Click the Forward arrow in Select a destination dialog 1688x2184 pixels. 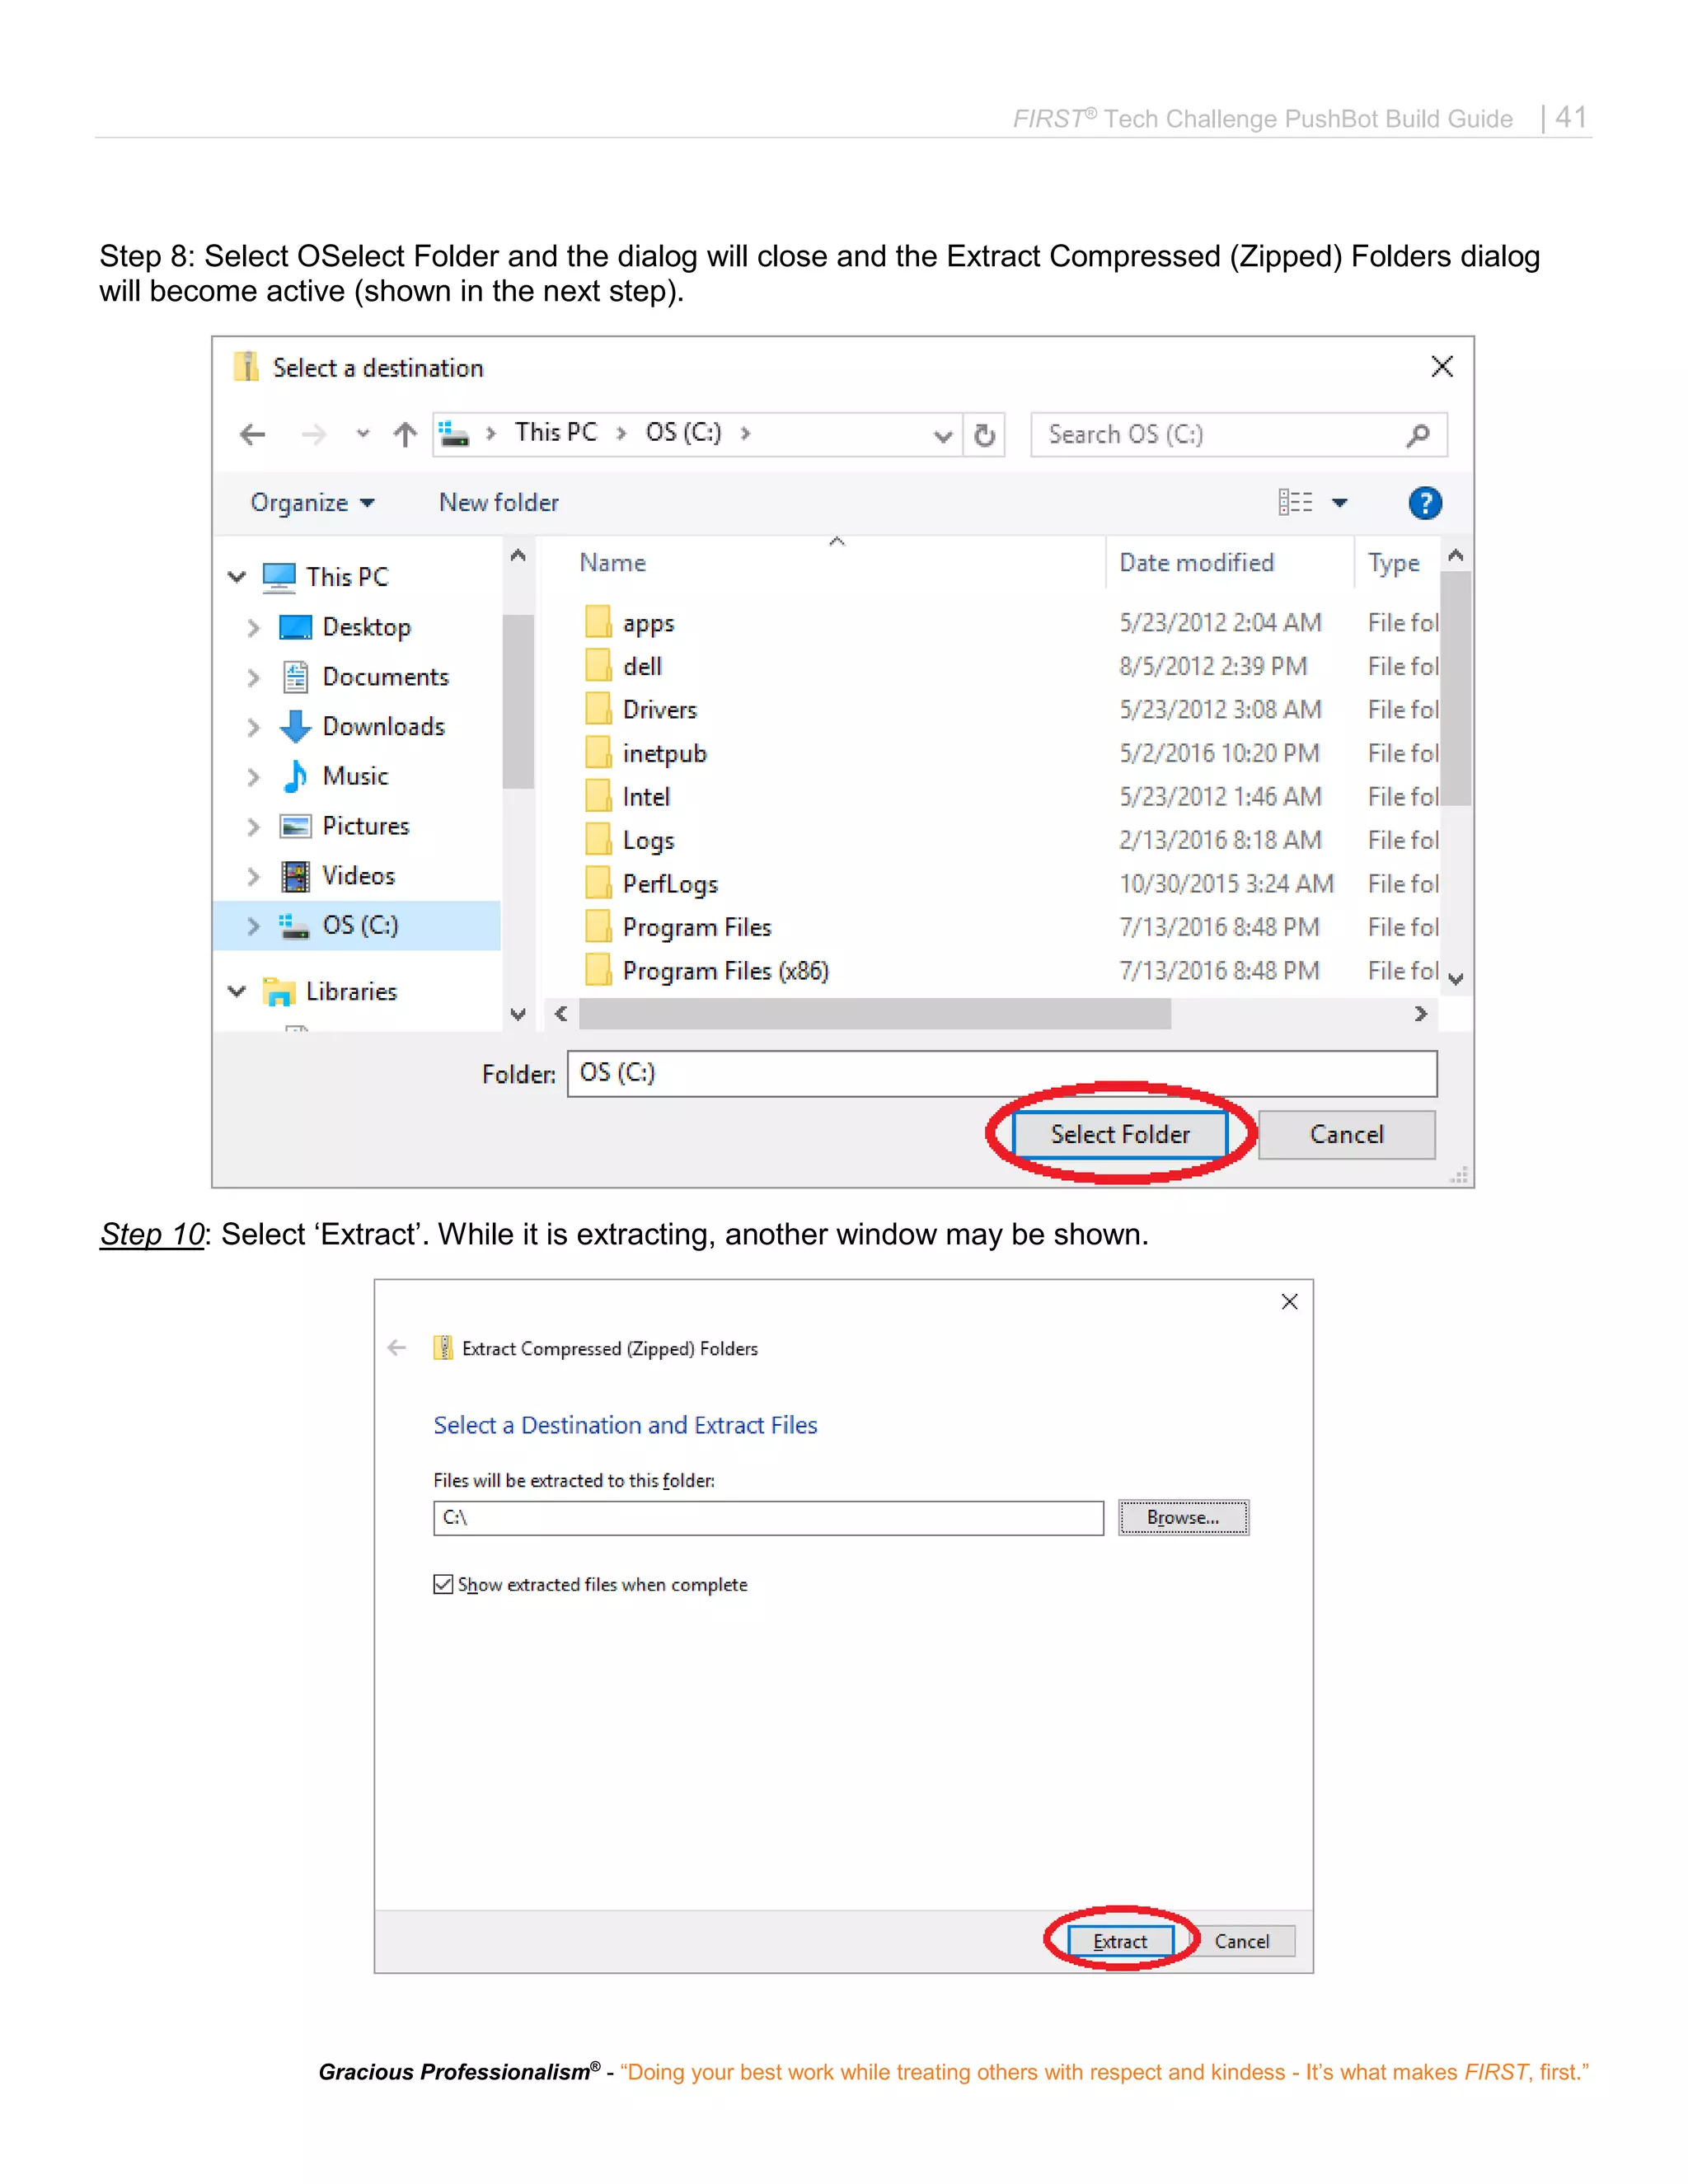pos(313,435)
